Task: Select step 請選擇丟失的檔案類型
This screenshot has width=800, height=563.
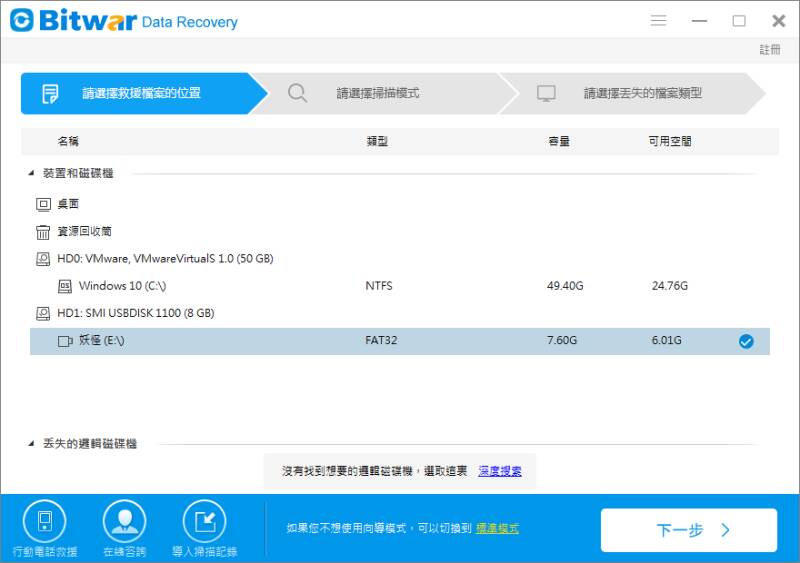Action: click(633, 93)
